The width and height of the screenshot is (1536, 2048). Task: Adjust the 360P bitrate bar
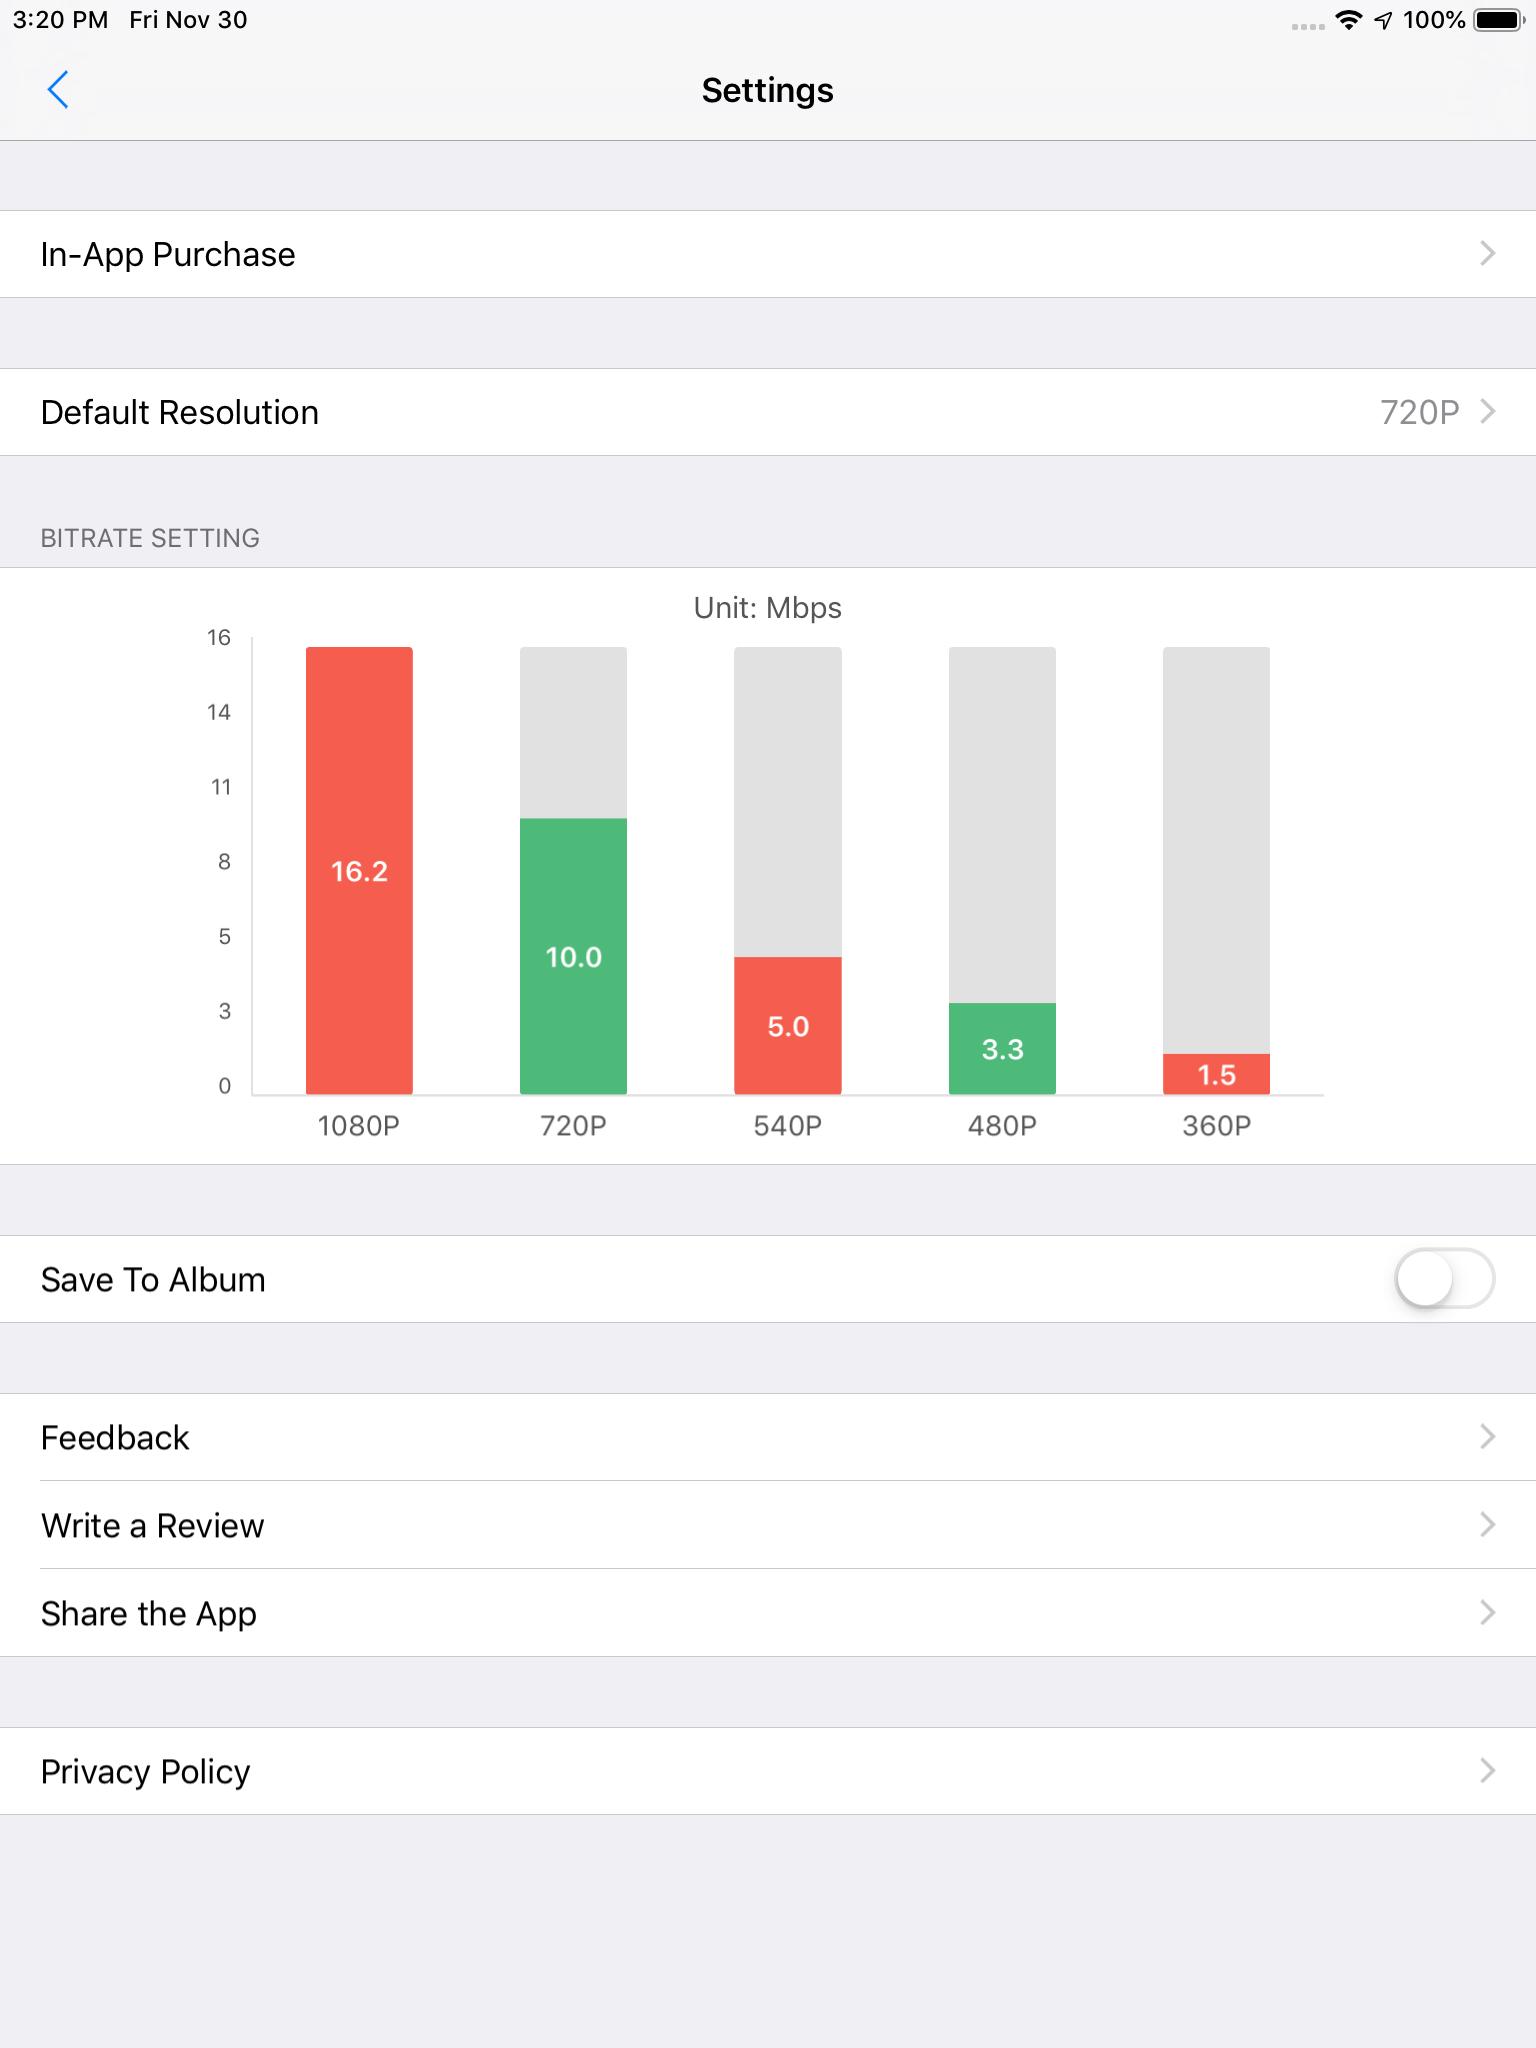(1216, 1074)
